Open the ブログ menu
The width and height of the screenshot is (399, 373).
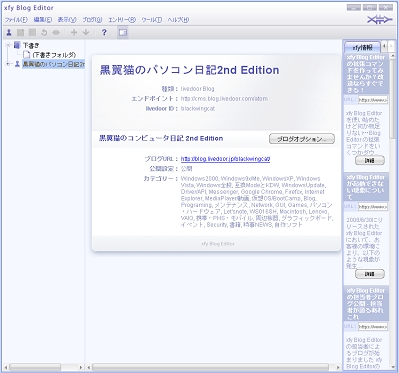[92, 20]
